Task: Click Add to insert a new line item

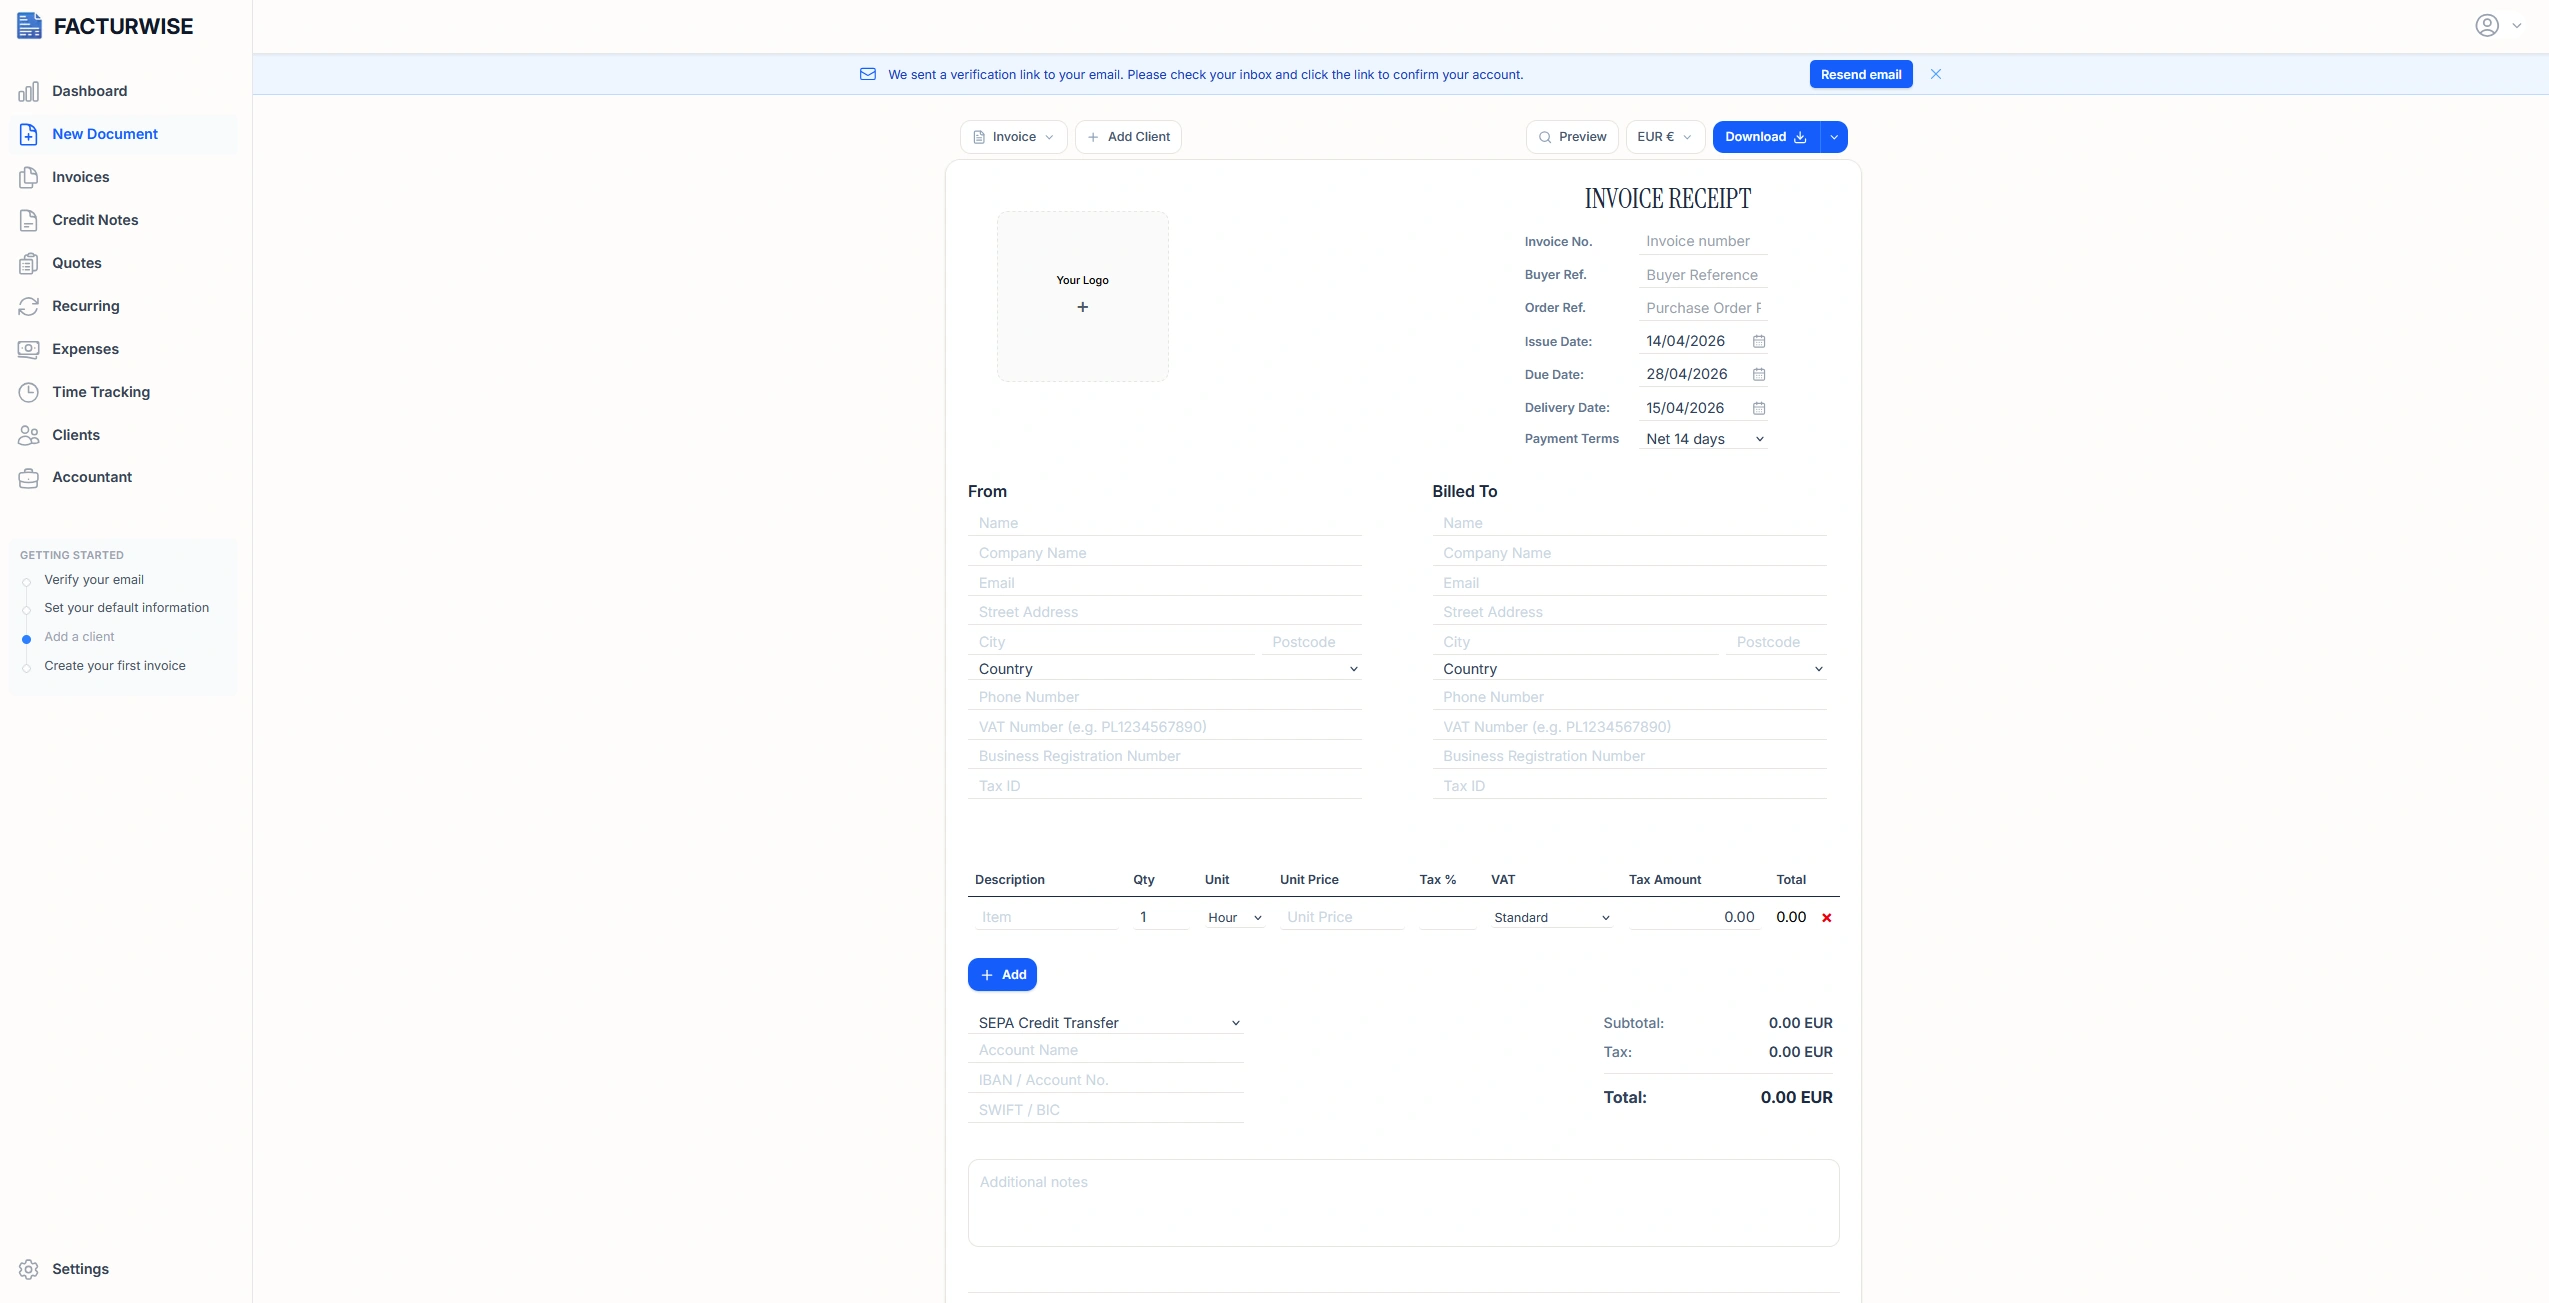Action: coord(1001,974)
